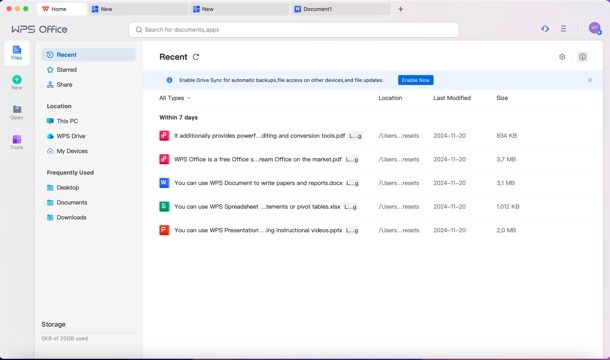Click the 3.1 MB size cell

click(x=505, y=183)
